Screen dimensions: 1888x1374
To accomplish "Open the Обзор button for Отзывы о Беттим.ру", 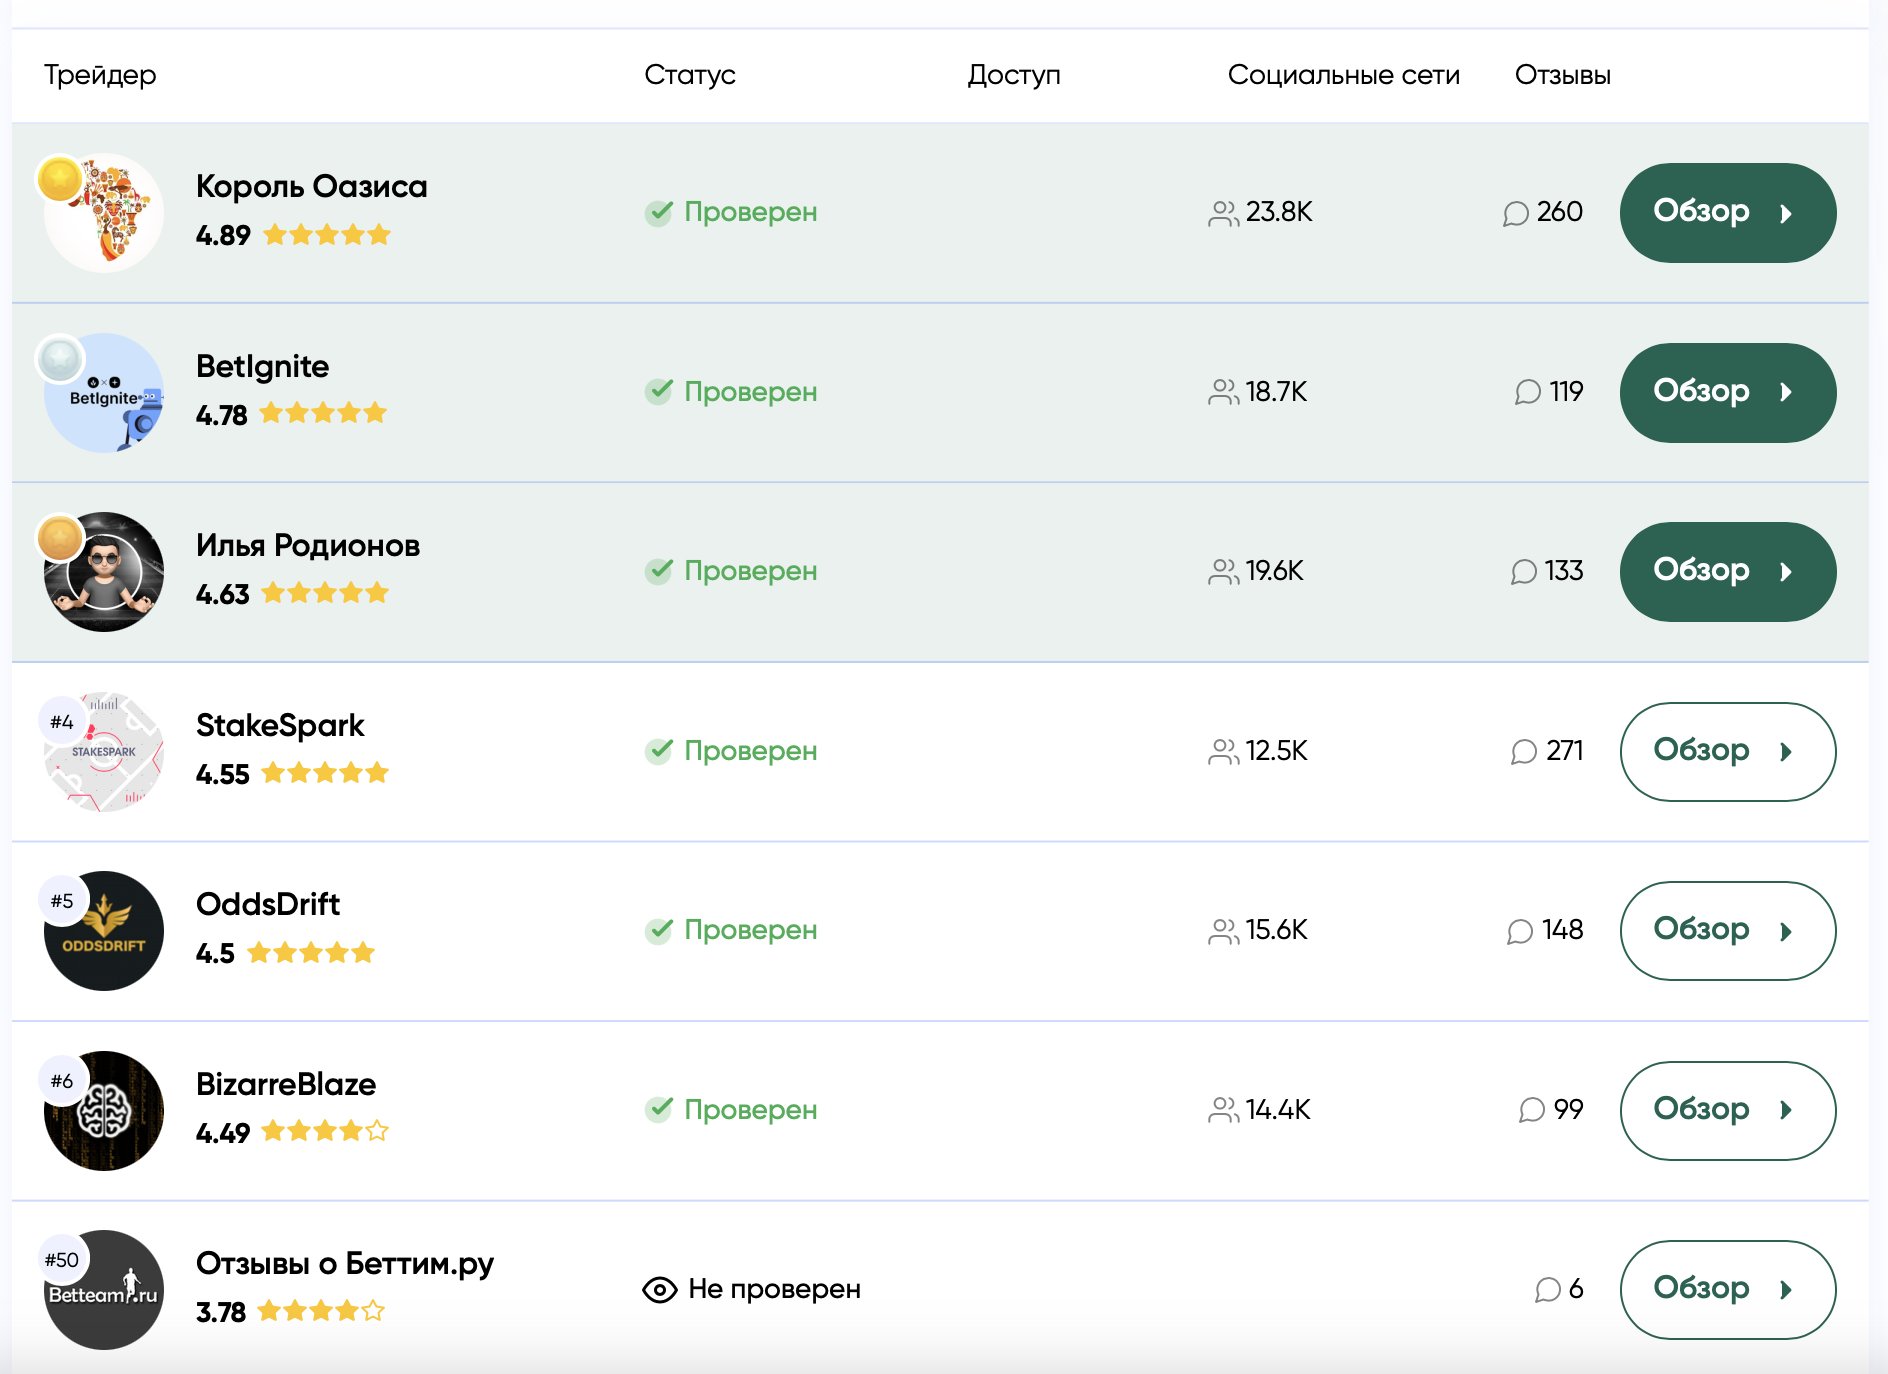I will coord(1727,1289).
